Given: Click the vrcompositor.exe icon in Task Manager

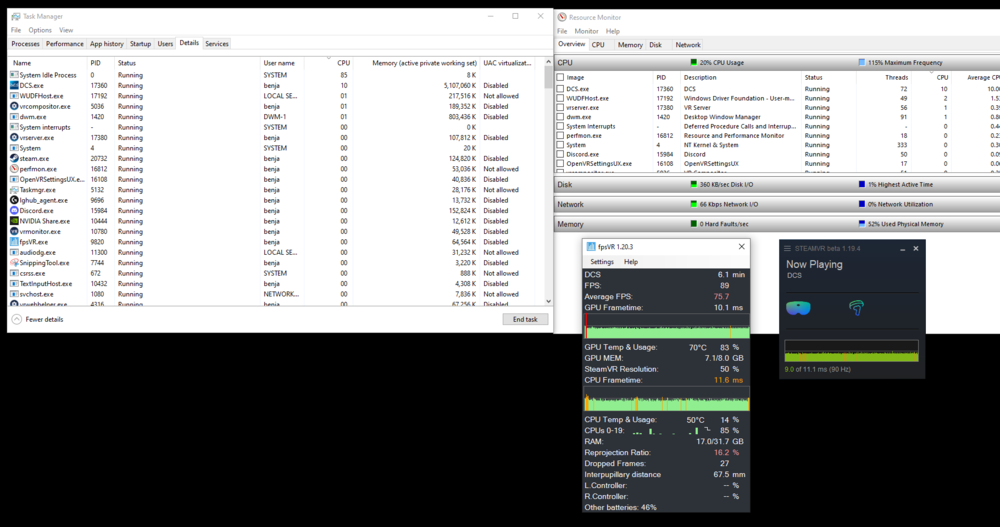Looking at the screenshot, I should point(14,107).
